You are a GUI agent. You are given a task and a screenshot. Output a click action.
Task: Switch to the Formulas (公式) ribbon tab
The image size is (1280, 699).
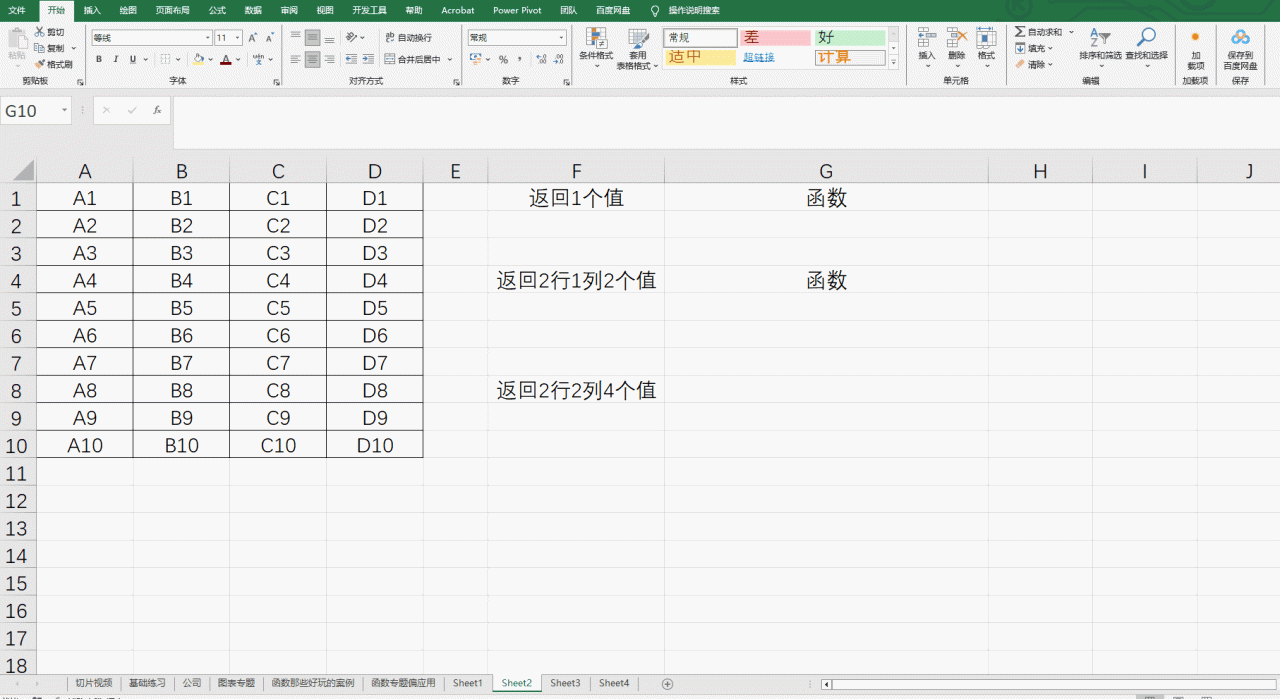coord(217,10)
